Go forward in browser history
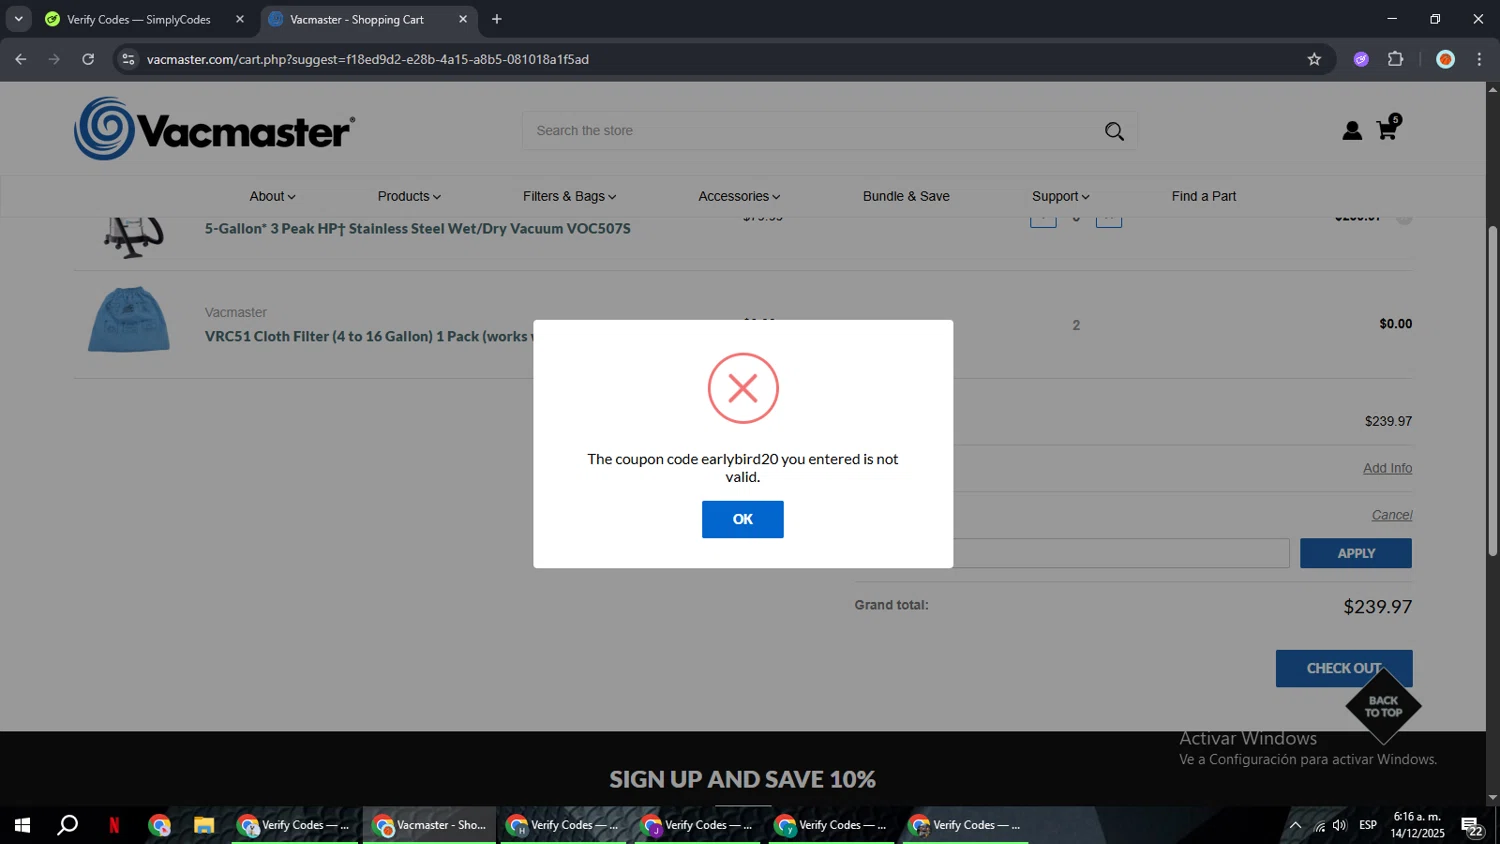 click(54, 59)
